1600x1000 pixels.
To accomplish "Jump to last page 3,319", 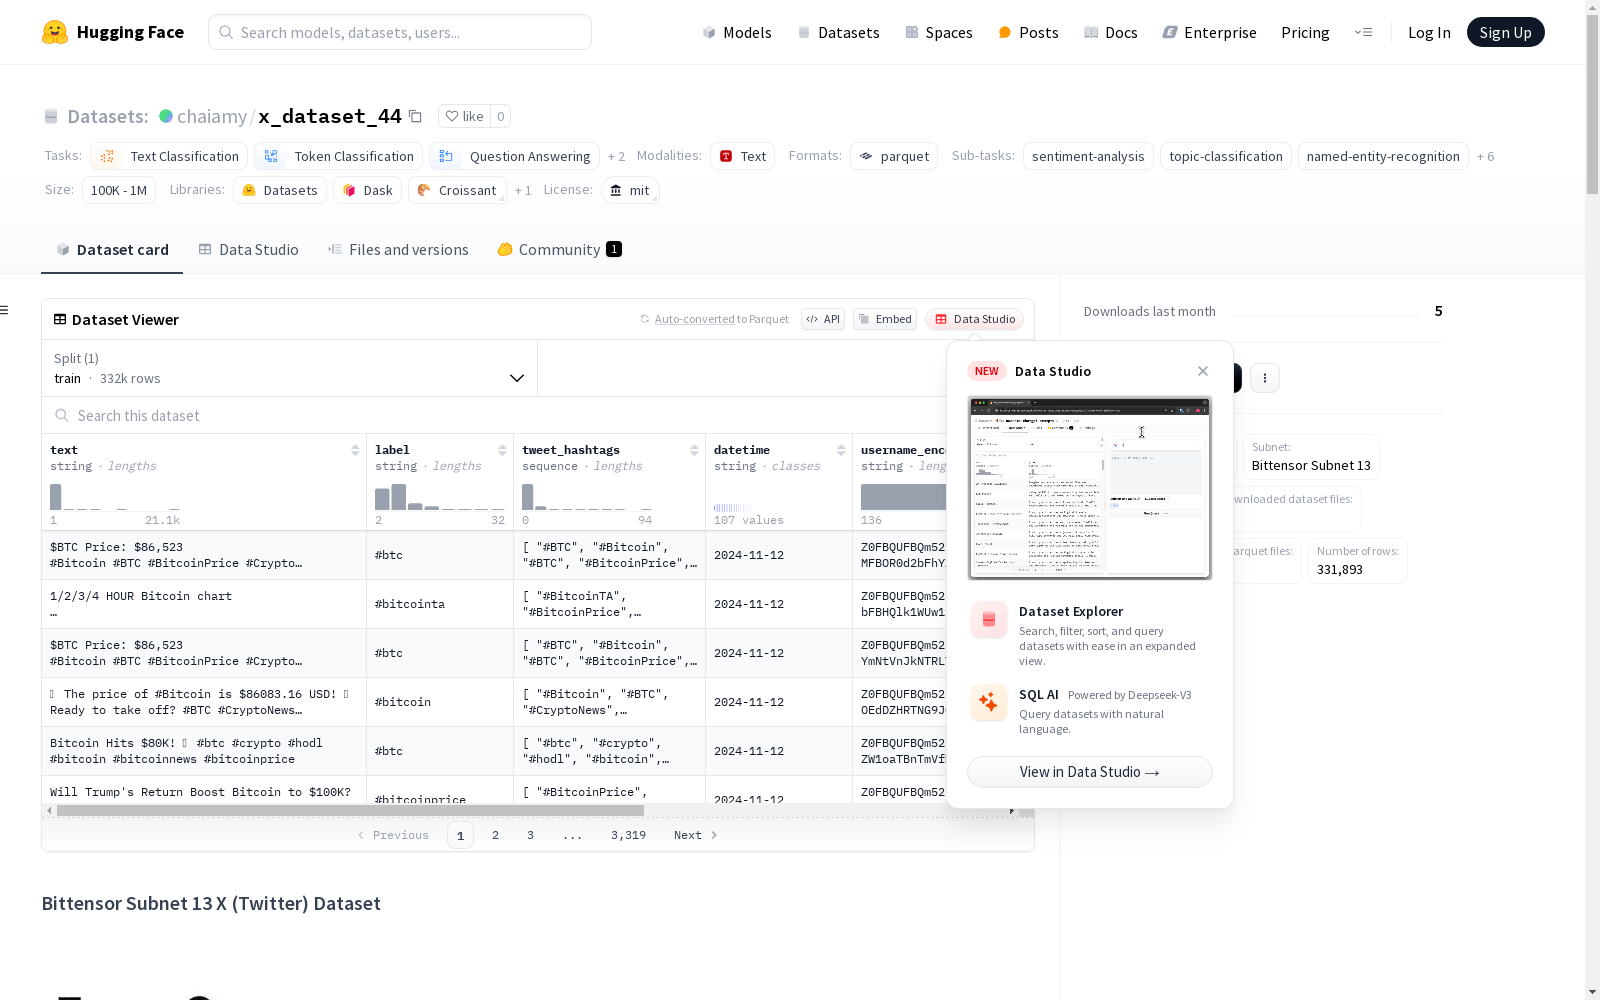I will coord(628,835).
